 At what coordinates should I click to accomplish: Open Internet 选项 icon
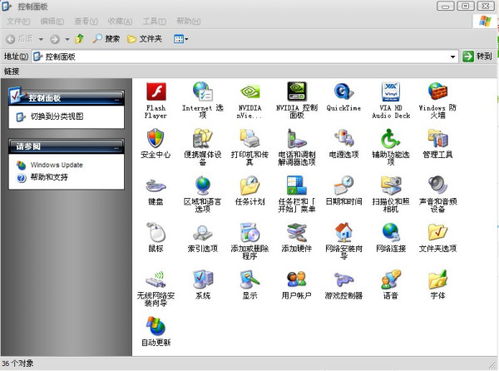tap(203, 92)
